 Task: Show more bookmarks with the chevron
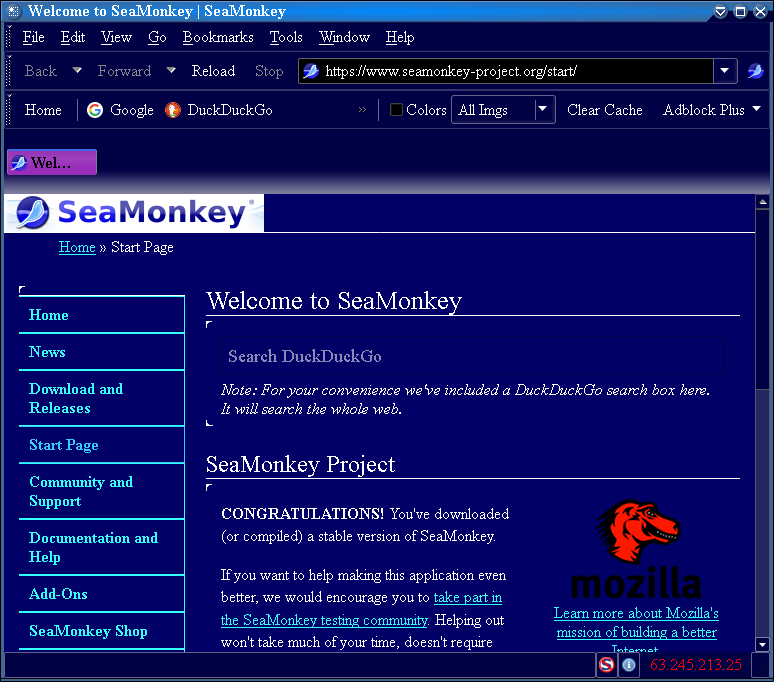coord(362,110)
